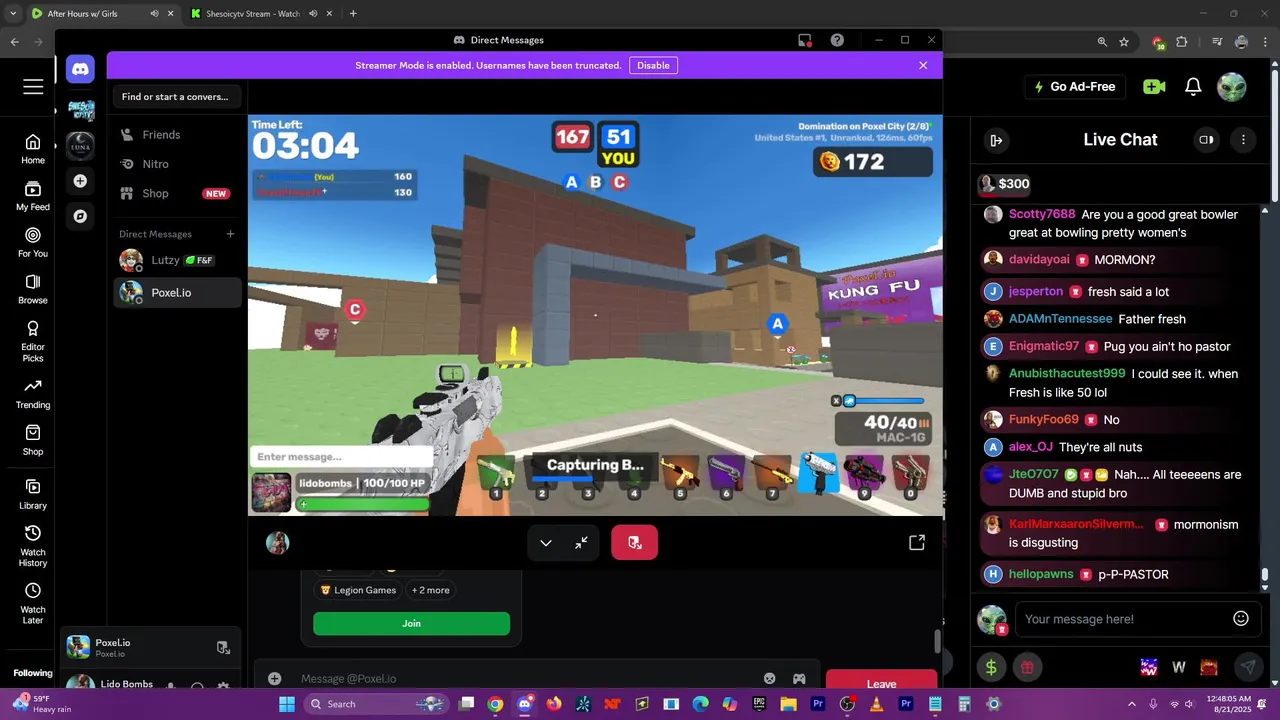Open a new browser tab
Image resolution: width=1280 pixels, height=720 pixels.
[353, 14]
